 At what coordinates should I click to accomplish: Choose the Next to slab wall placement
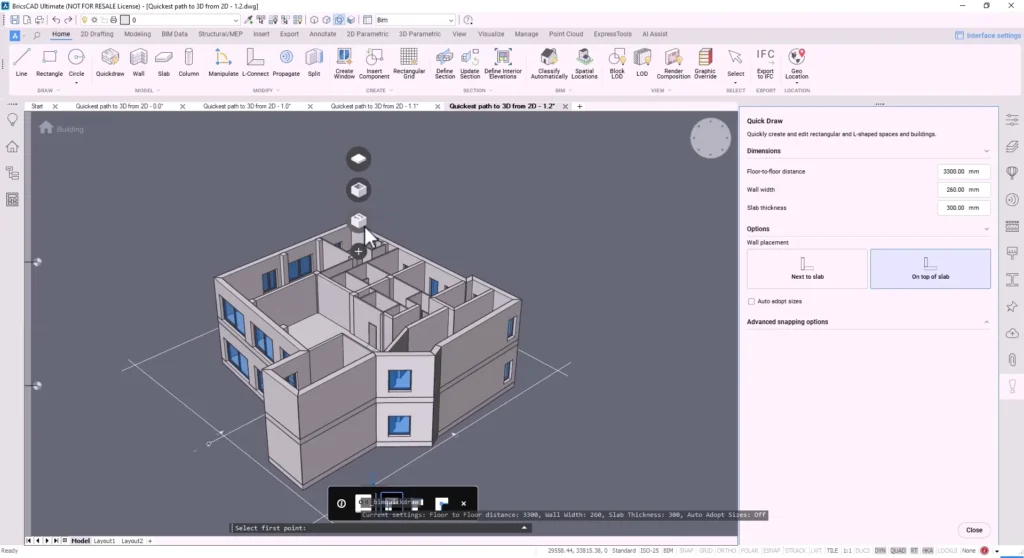tap(806, 268)
